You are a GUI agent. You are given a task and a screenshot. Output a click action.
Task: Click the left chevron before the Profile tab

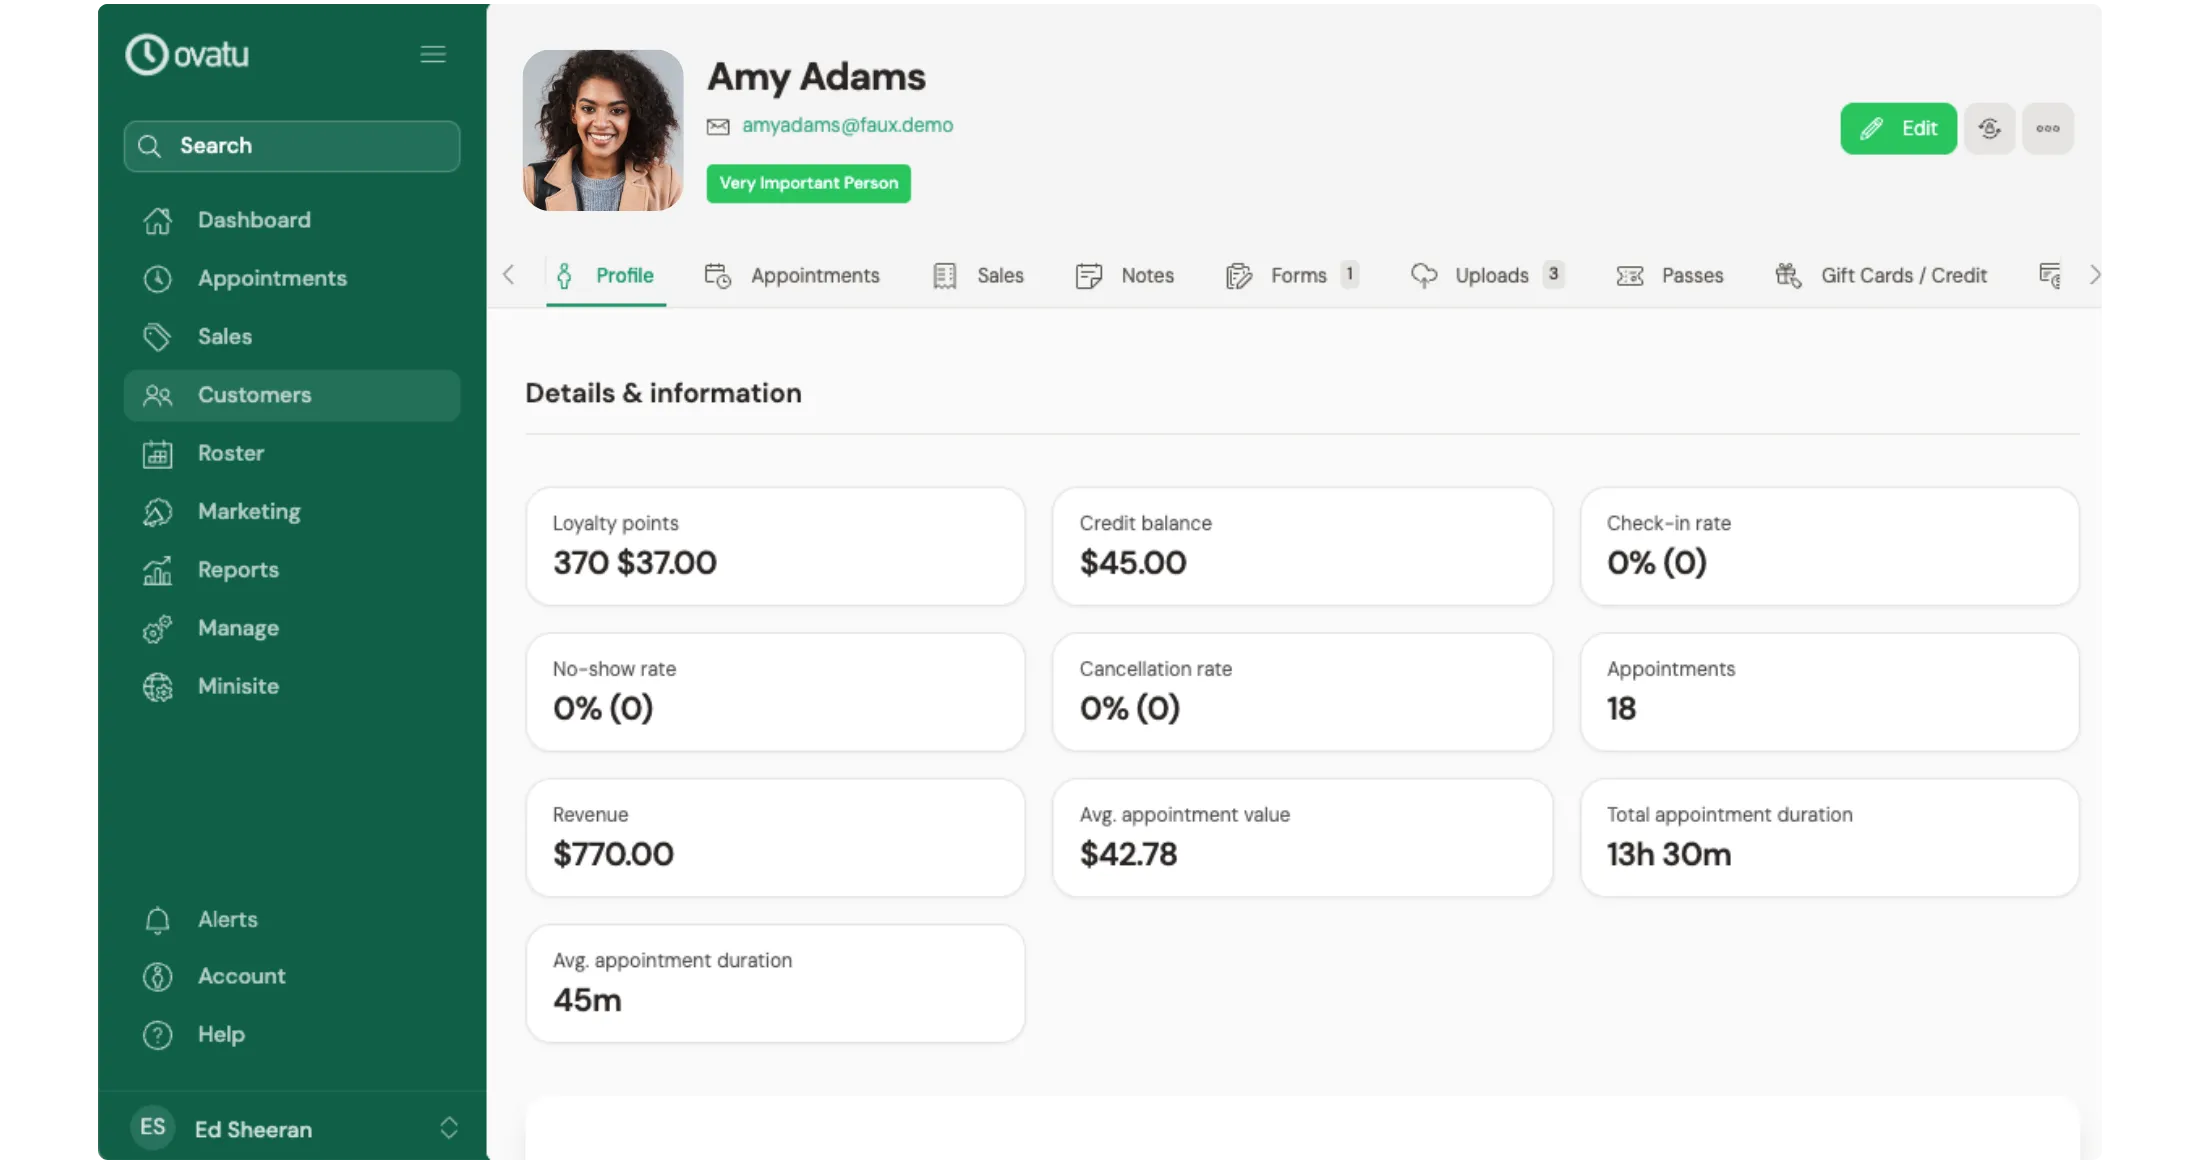pos(509,275)
